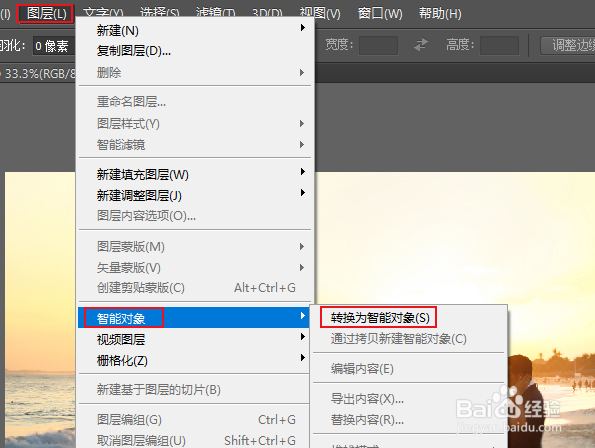Click the 调整边缘 button

(x=568, y=46)
